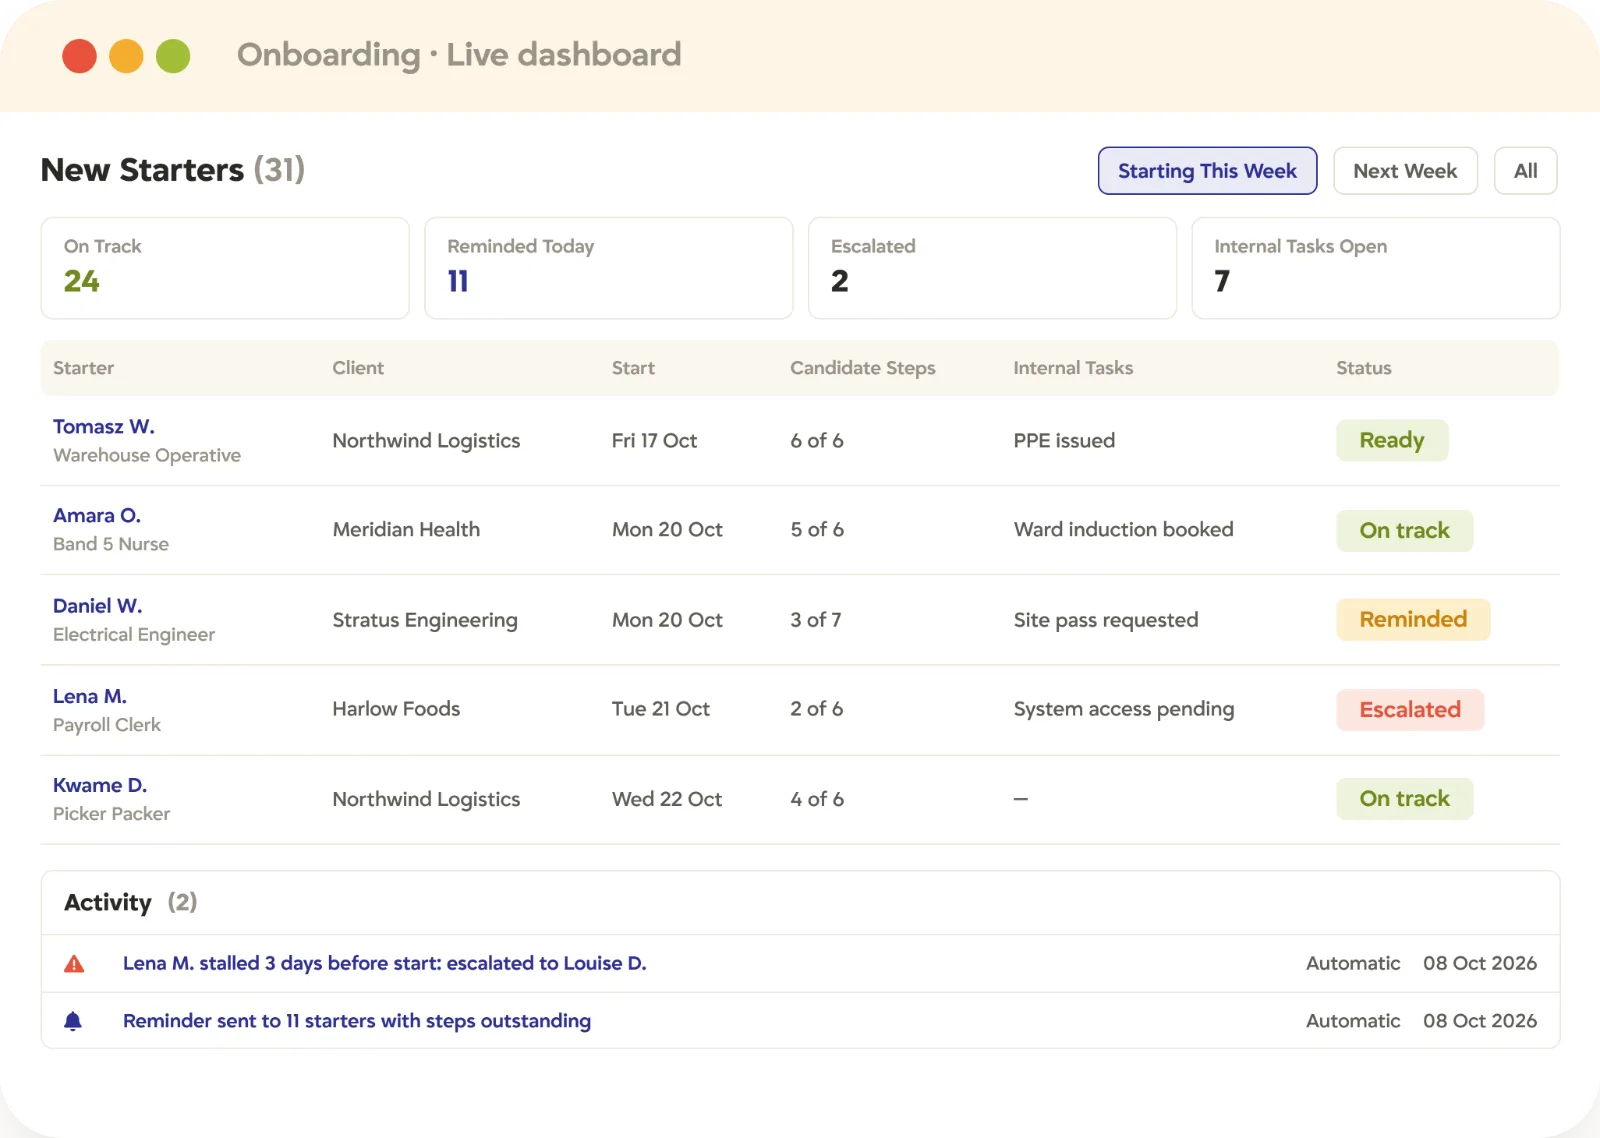Click the bell reminder icon in Activity

(73, 1021)
